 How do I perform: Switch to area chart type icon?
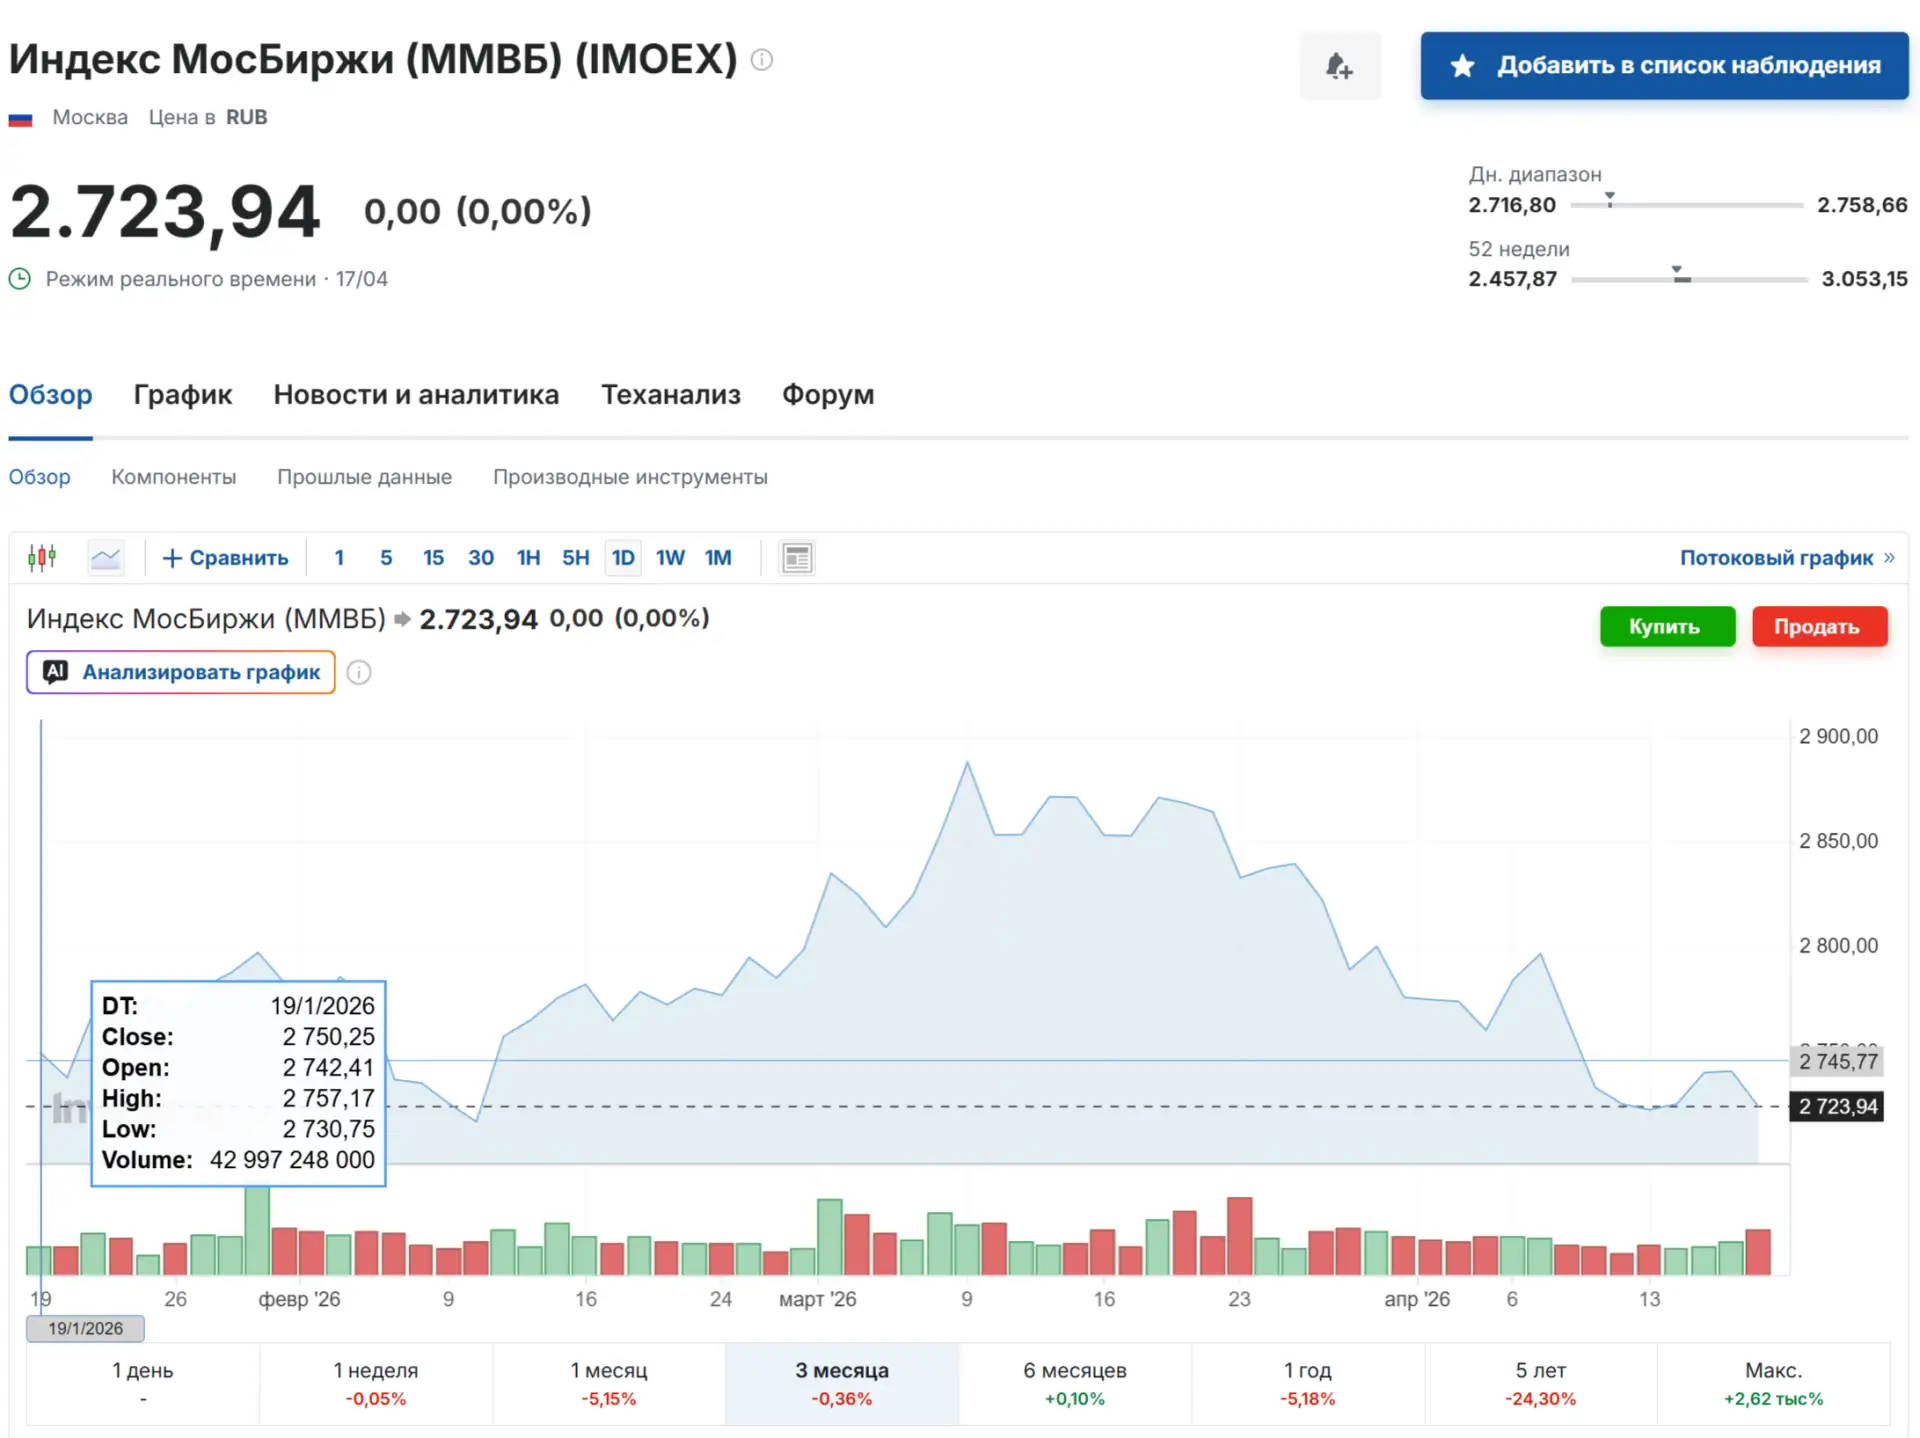(x=105, y=558)
